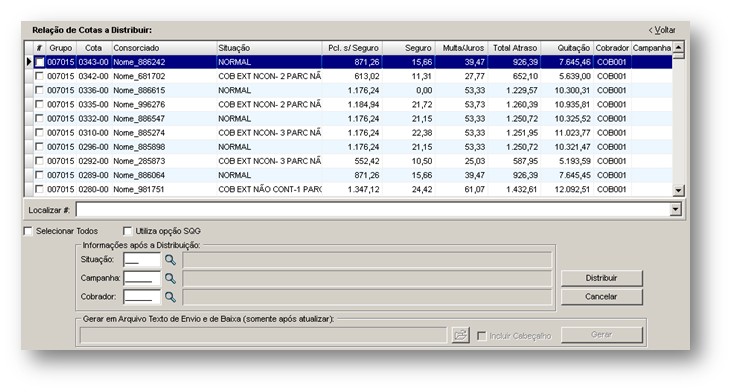Screen dimensions: 732x392
Task: Click the Cancelar button
Action: coord(601,297)
